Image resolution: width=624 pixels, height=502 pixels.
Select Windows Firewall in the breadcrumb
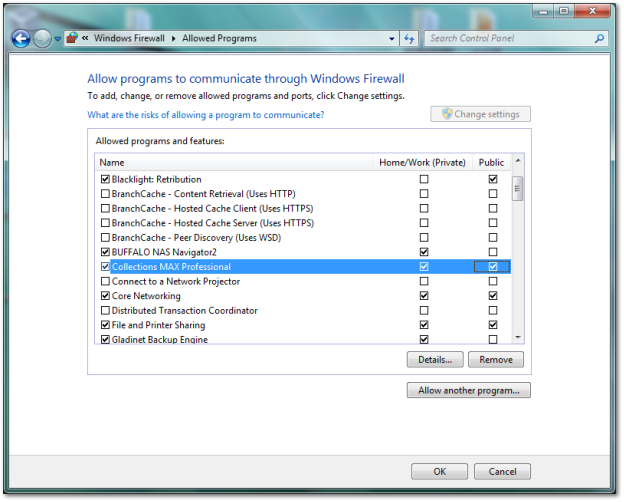point(129,38)
